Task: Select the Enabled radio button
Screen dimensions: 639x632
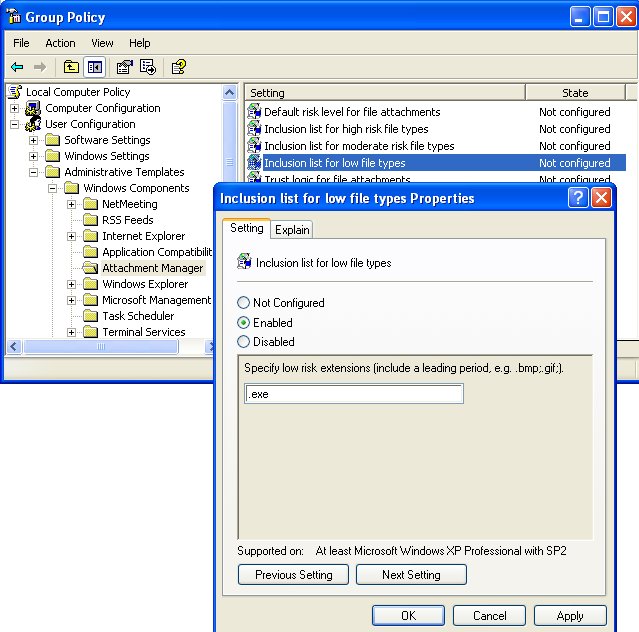Action: [x=244, y=323]
